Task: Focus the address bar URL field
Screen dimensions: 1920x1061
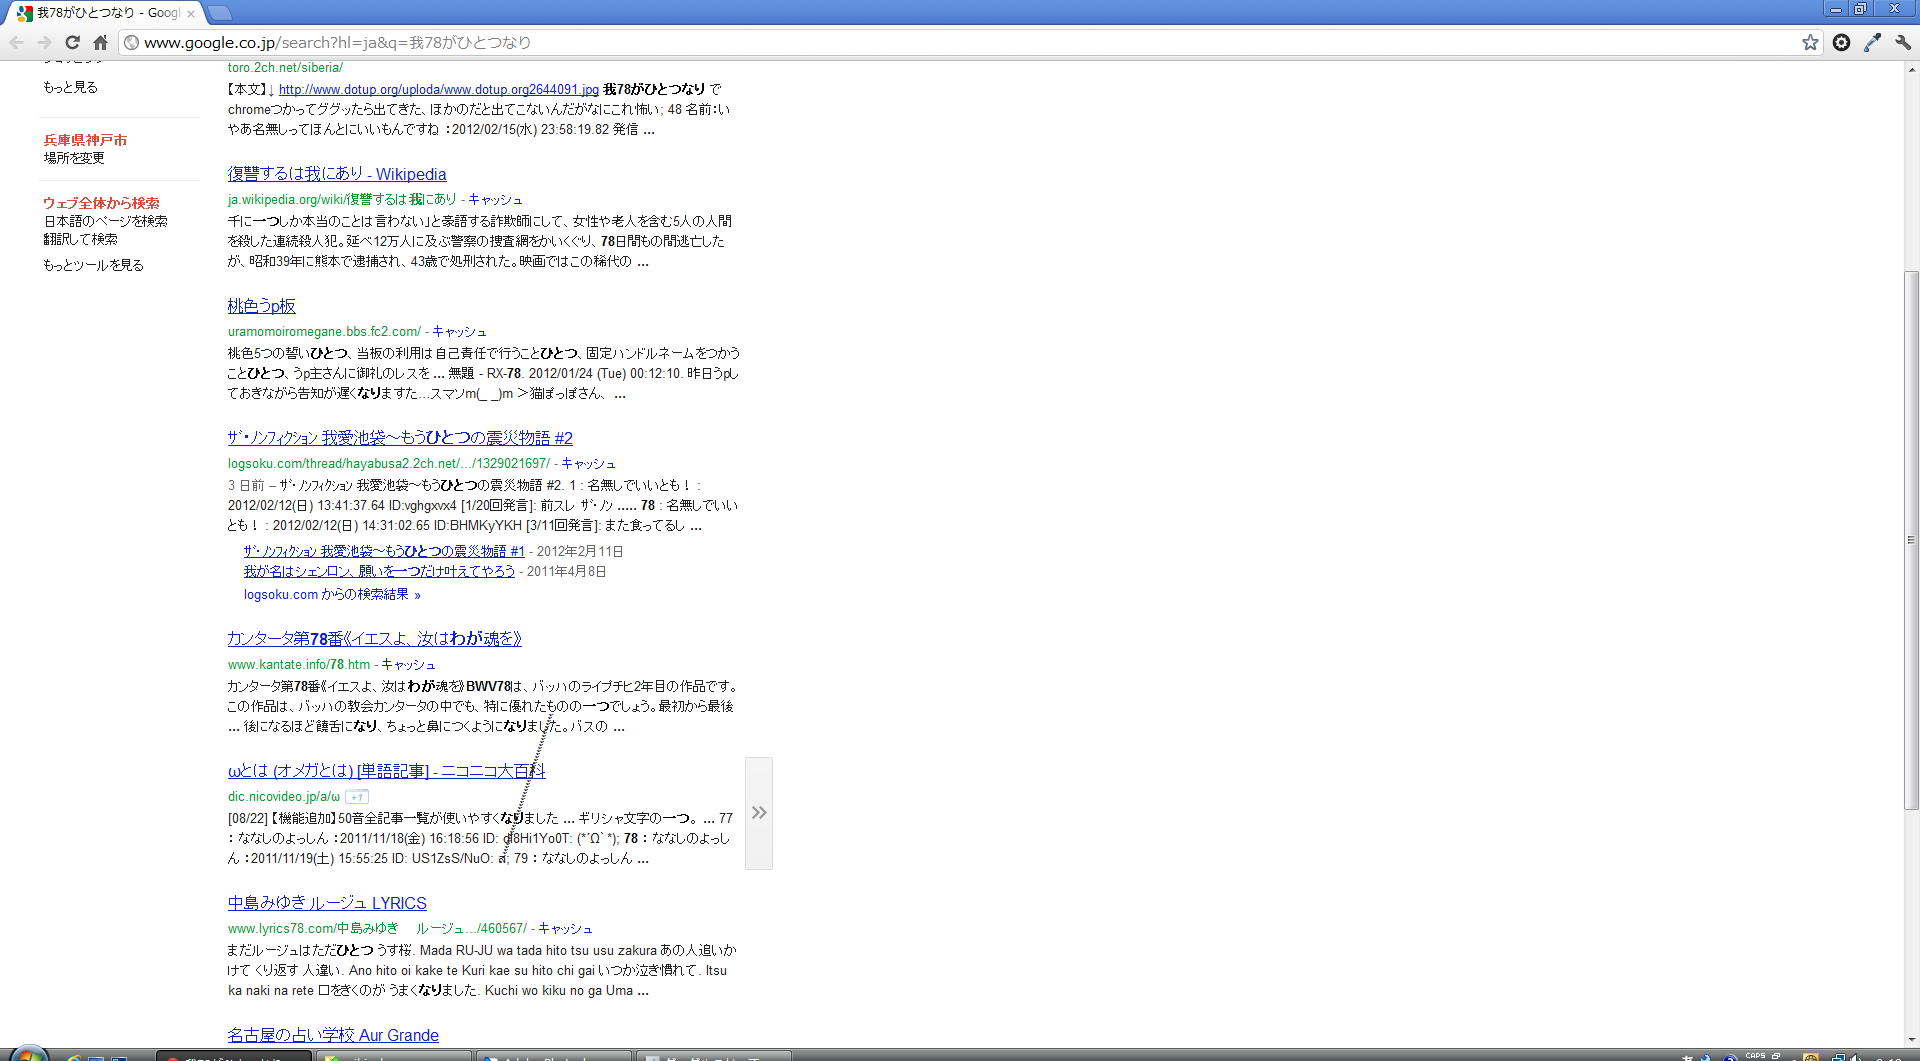Action: tap(960, 42)
